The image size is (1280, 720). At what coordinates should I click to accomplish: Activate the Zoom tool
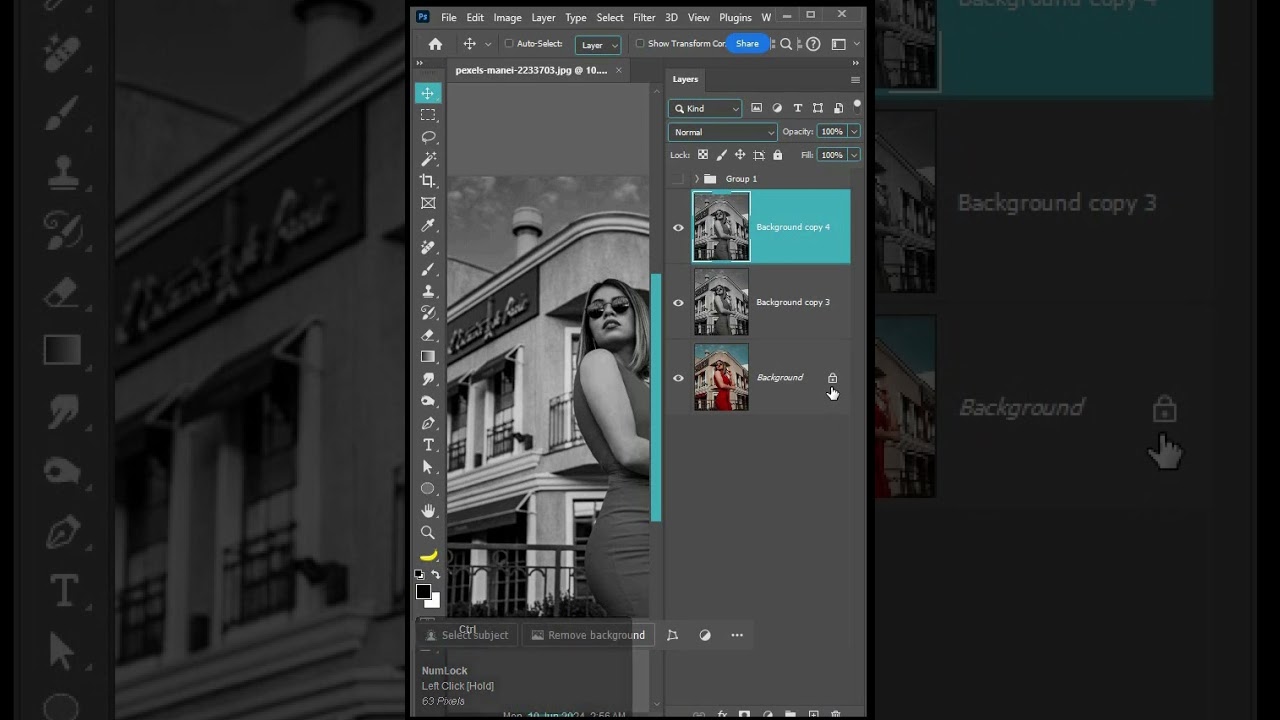[428, 532]
